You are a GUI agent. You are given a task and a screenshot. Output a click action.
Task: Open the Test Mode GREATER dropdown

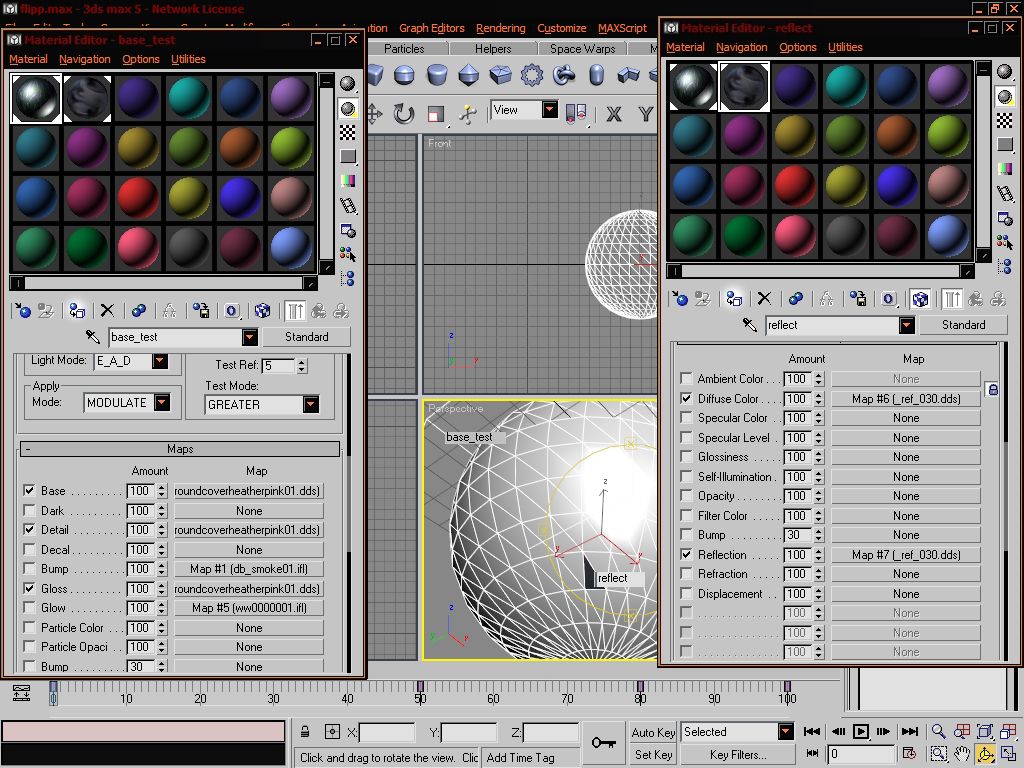click(x=311, y=404)
